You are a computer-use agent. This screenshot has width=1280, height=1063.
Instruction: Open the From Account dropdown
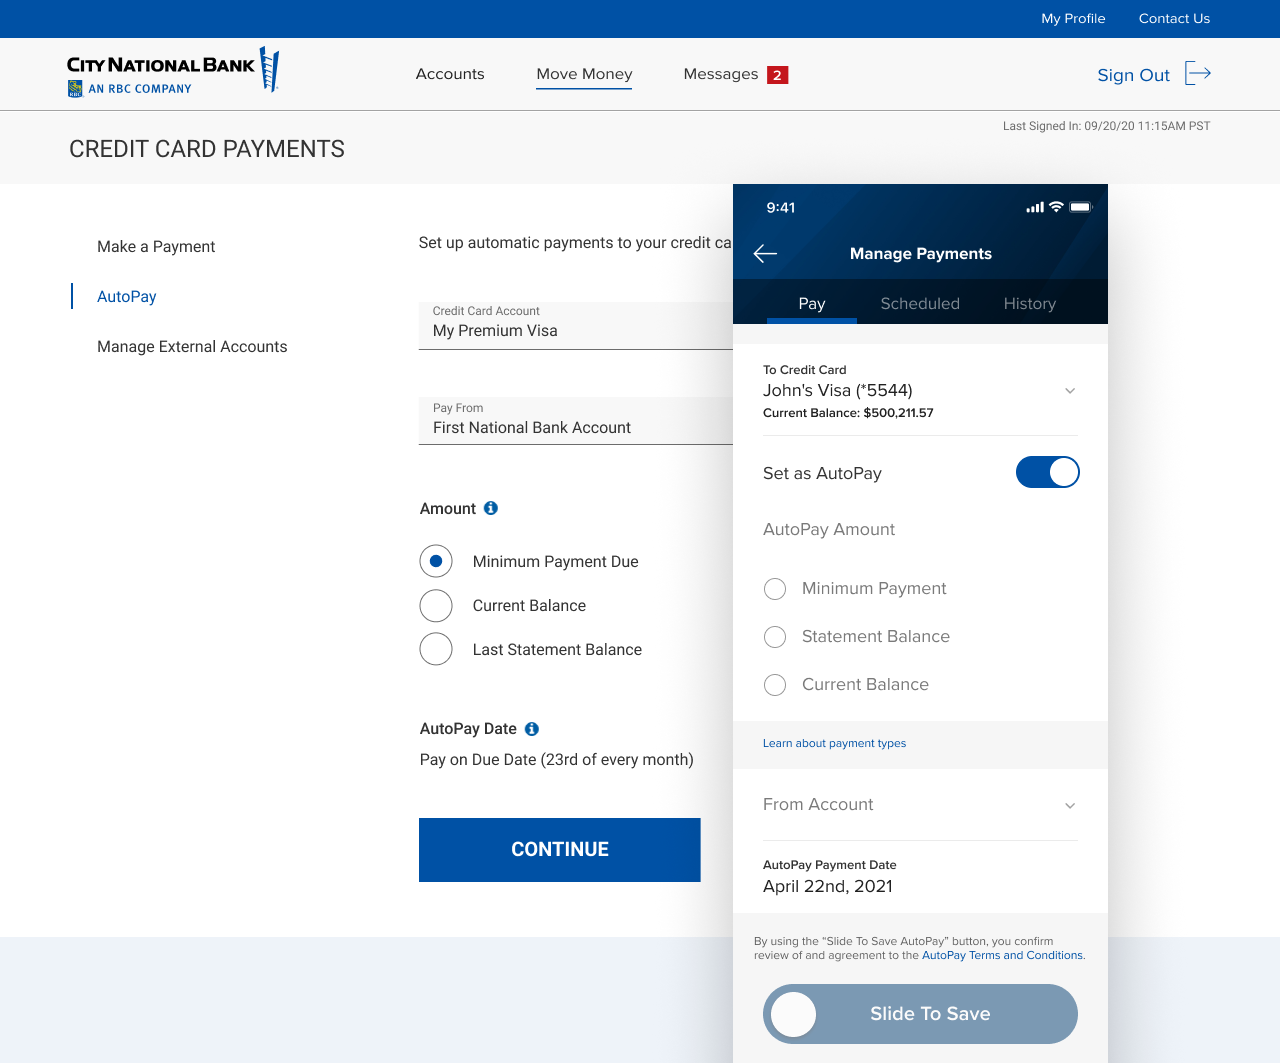(920, 805)
